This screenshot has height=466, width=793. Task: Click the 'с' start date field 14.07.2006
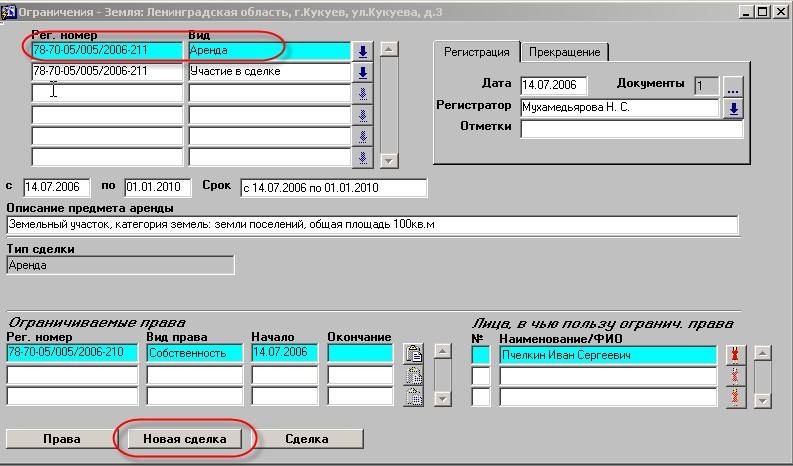pyautogui.click(x=57, y=187)
